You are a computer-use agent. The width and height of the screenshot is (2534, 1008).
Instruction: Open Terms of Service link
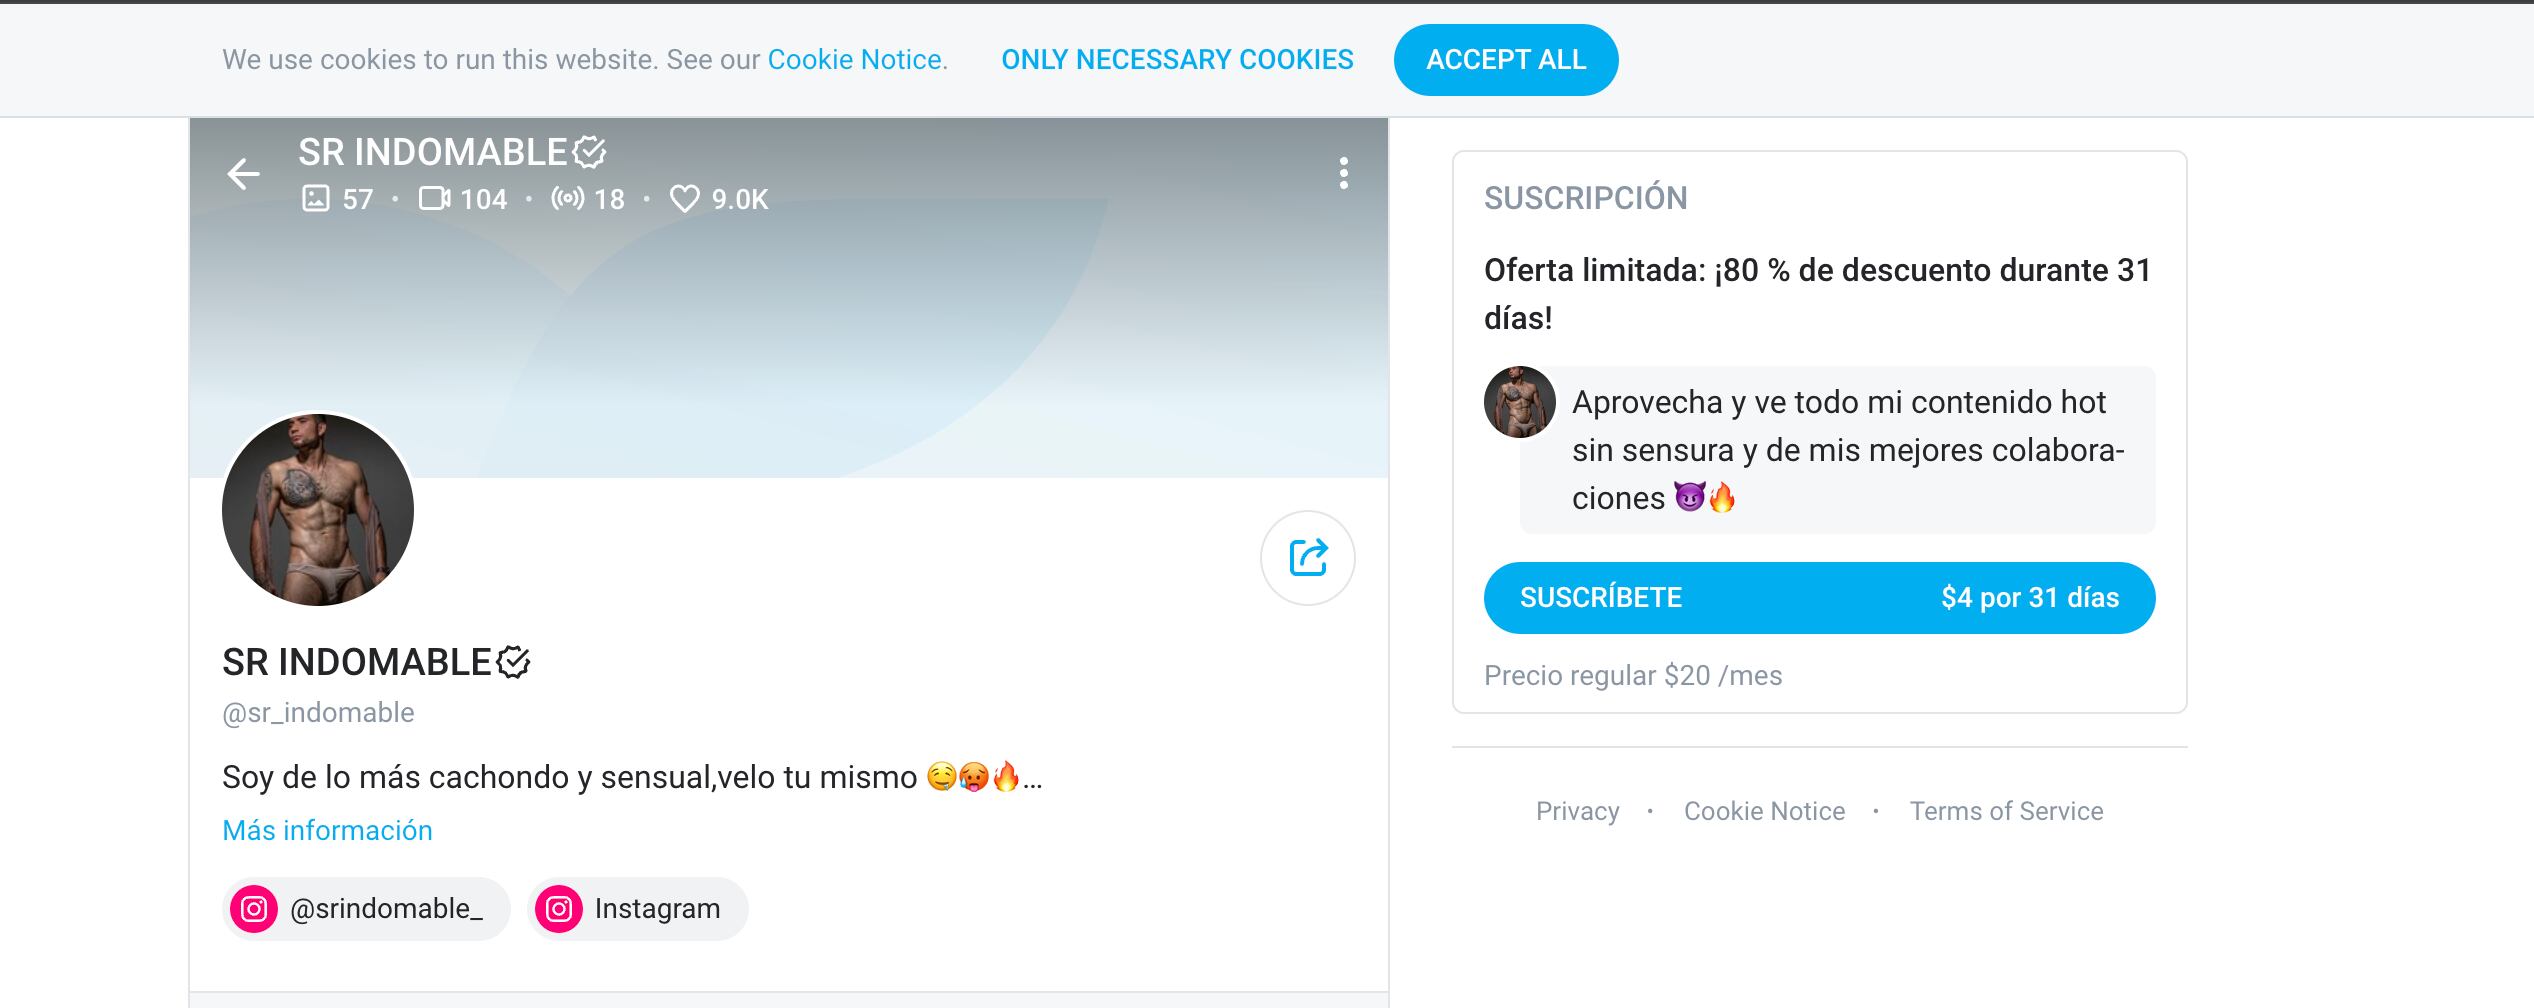pyautogui.click(x=2006, y=811)
